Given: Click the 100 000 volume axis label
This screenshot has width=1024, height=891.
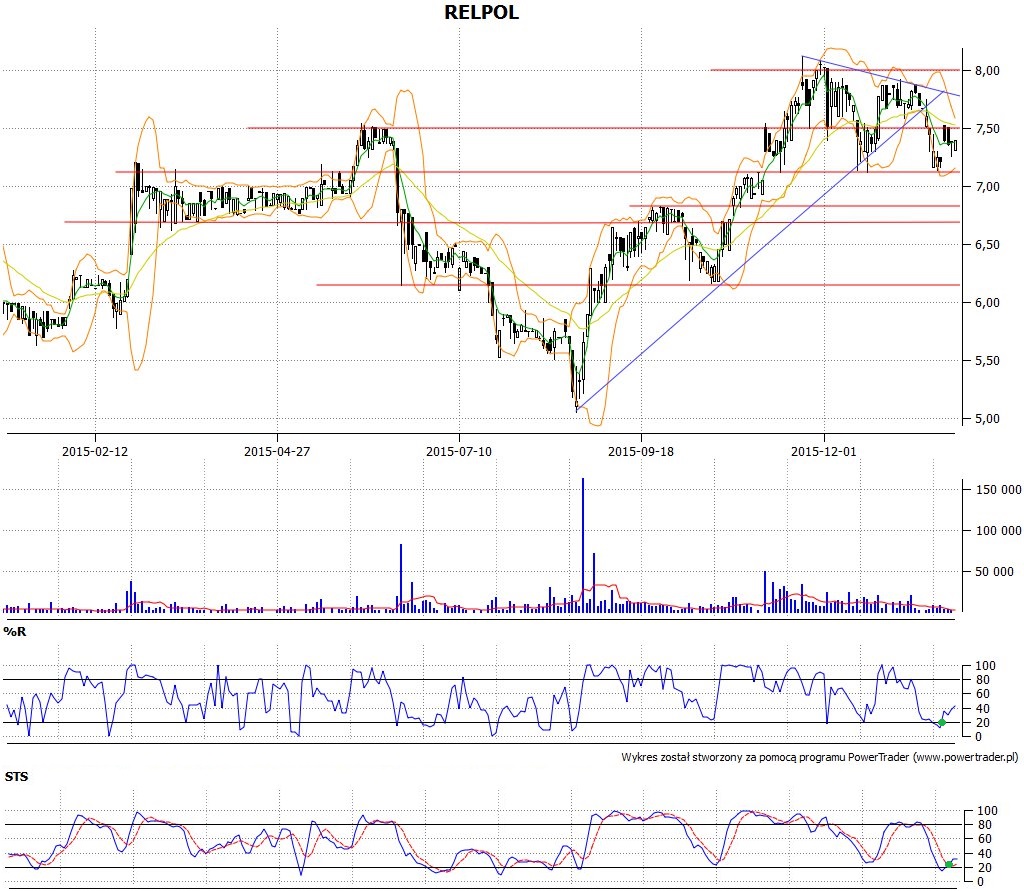Looking at the screenshot, I should coord(998,530).
